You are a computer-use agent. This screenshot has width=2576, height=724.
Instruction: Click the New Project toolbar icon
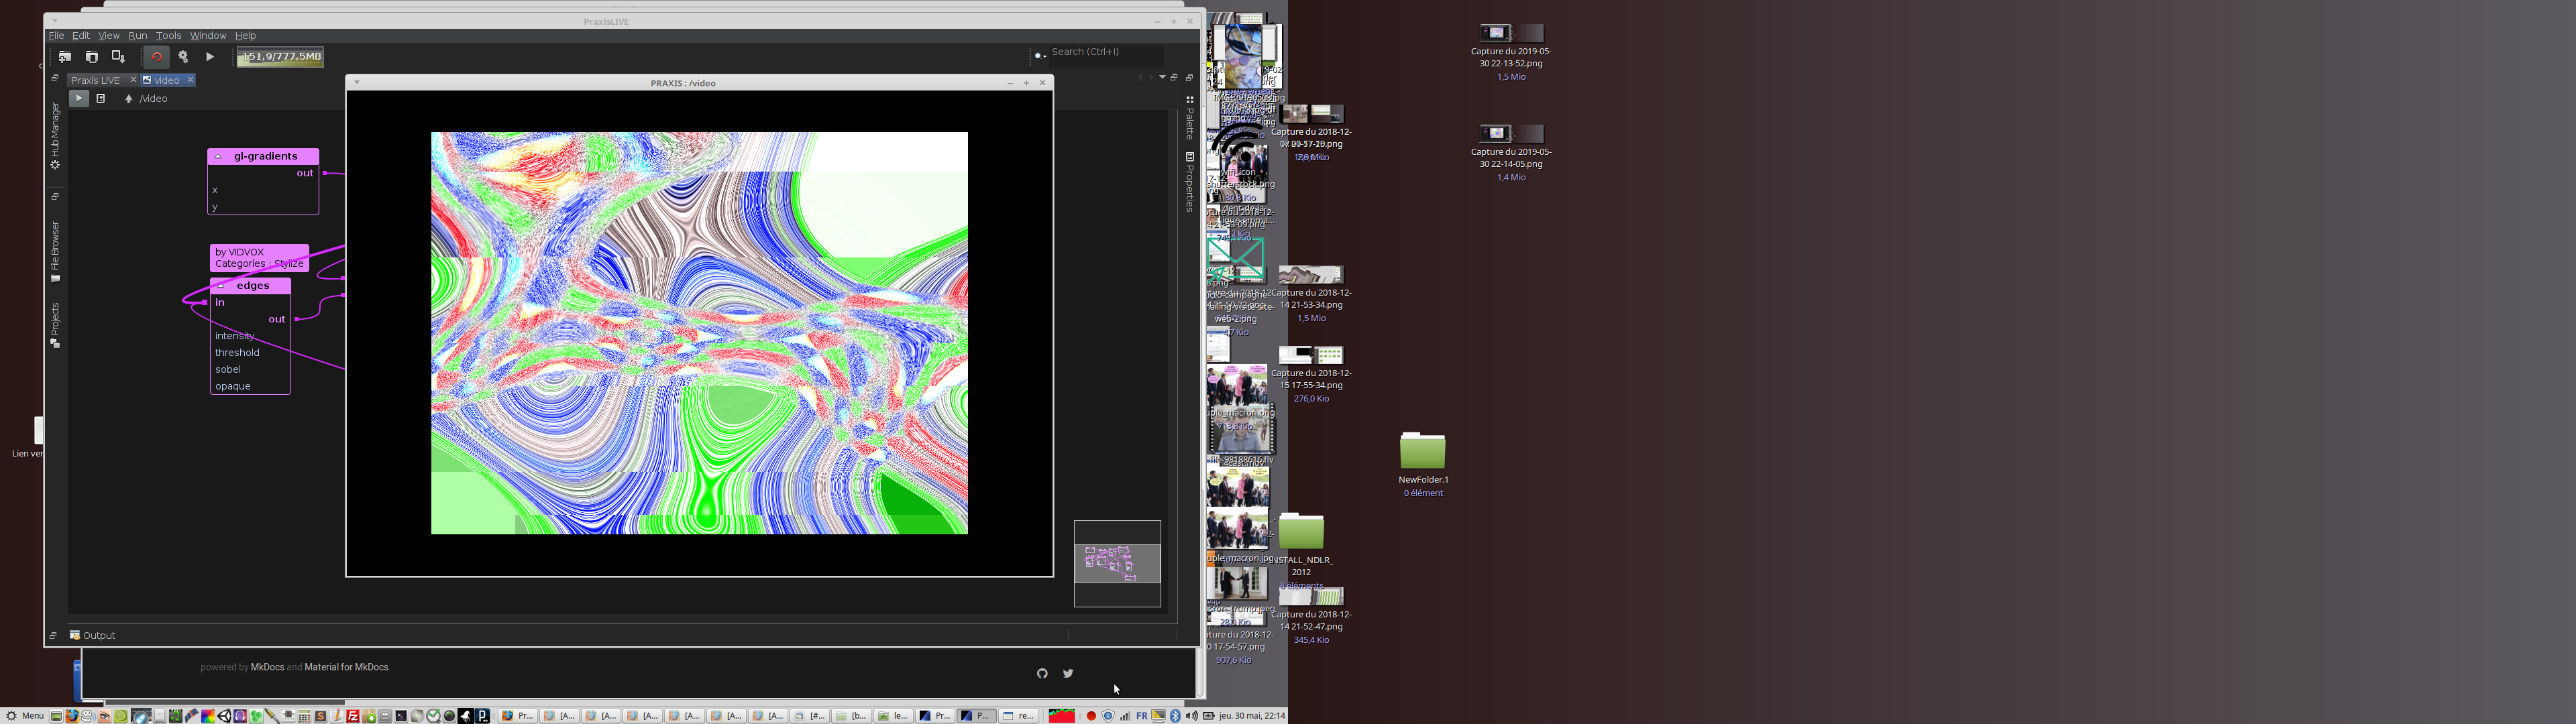point(65,57)
